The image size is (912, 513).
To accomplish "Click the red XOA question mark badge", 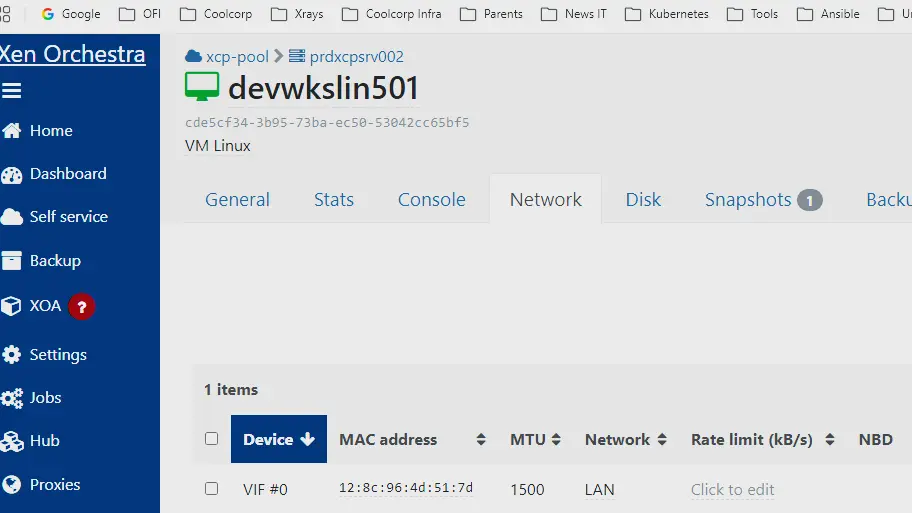I will click(x=82, y=307).
